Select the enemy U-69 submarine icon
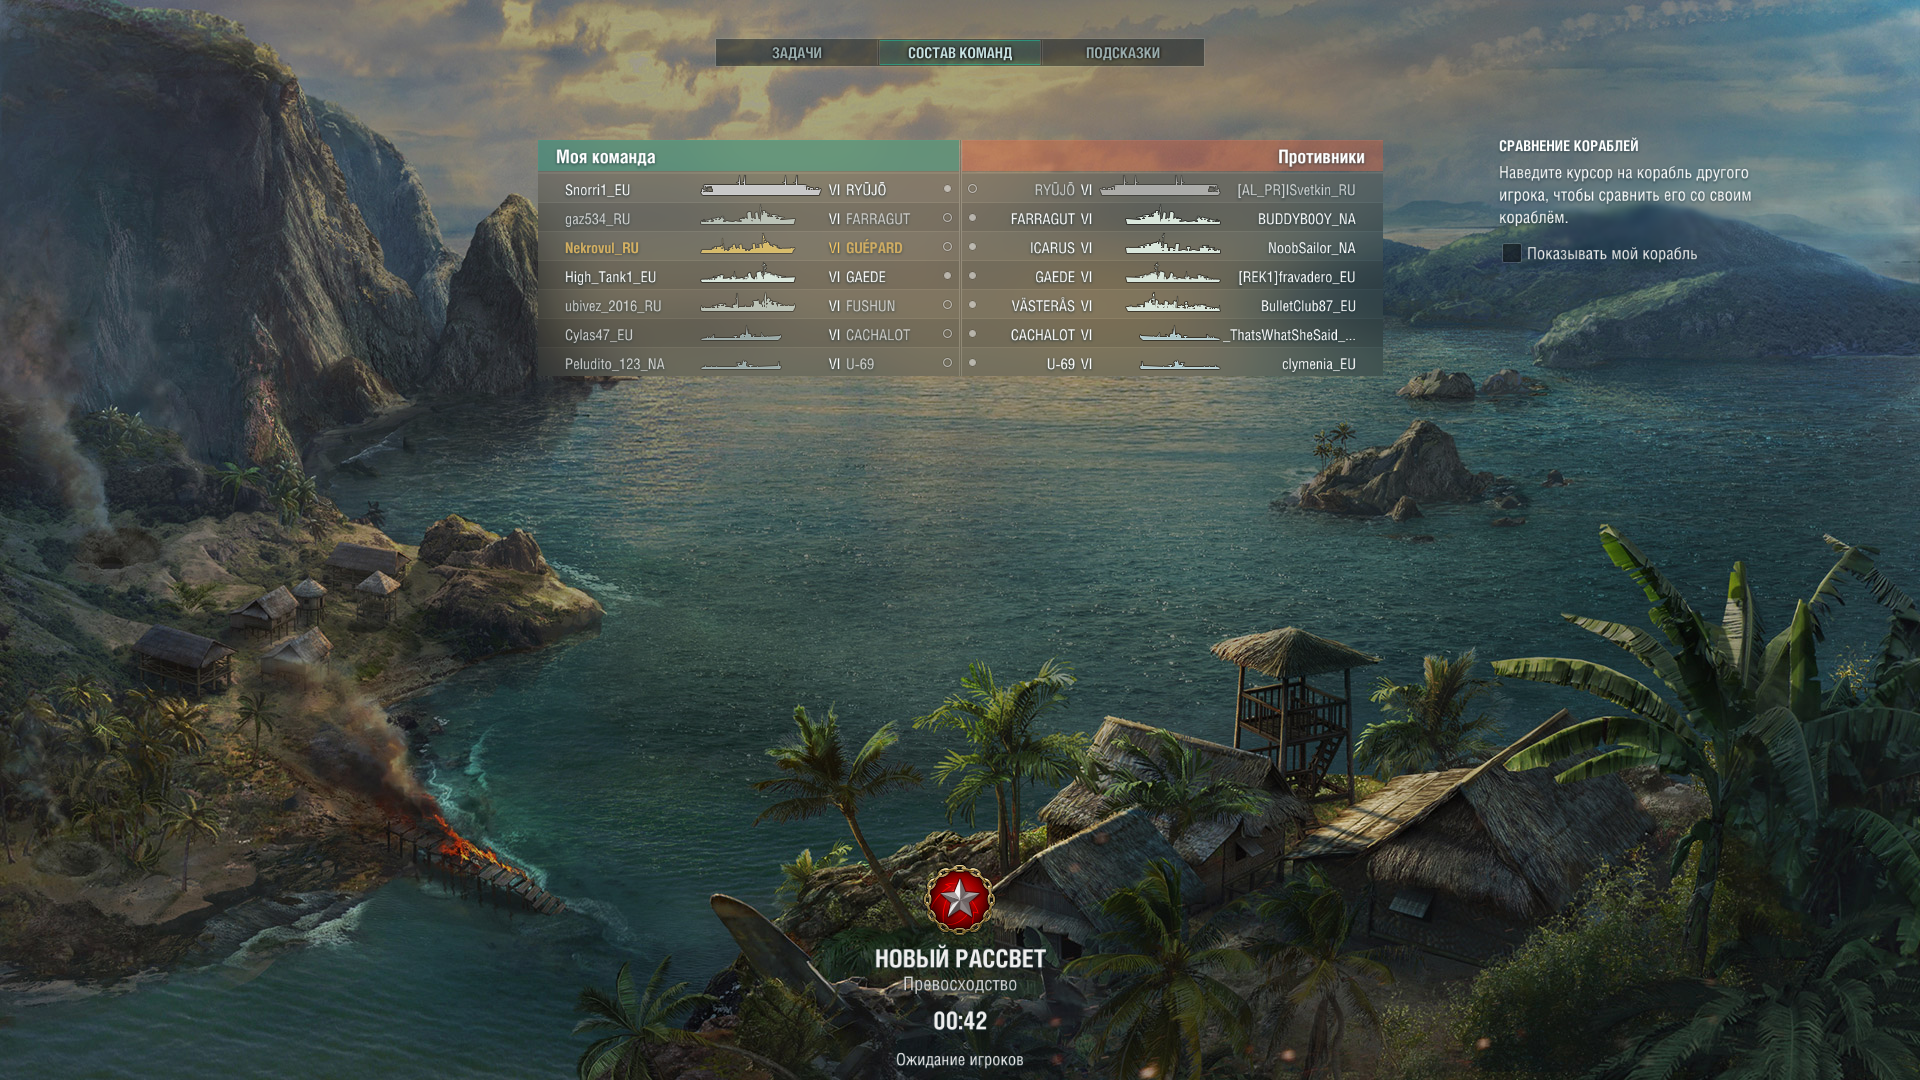This screenshot has height=1080, width=1920. [x=1180, y=364]
